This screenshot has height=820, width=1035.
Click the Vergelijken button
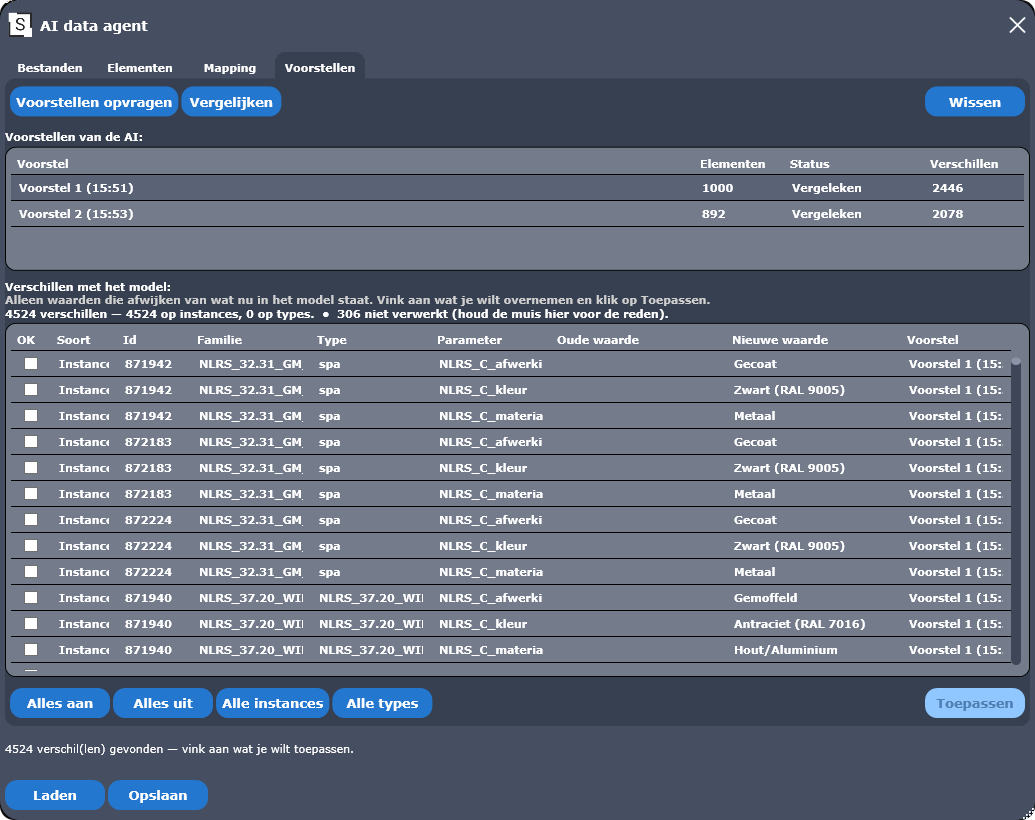click(231, 102)
